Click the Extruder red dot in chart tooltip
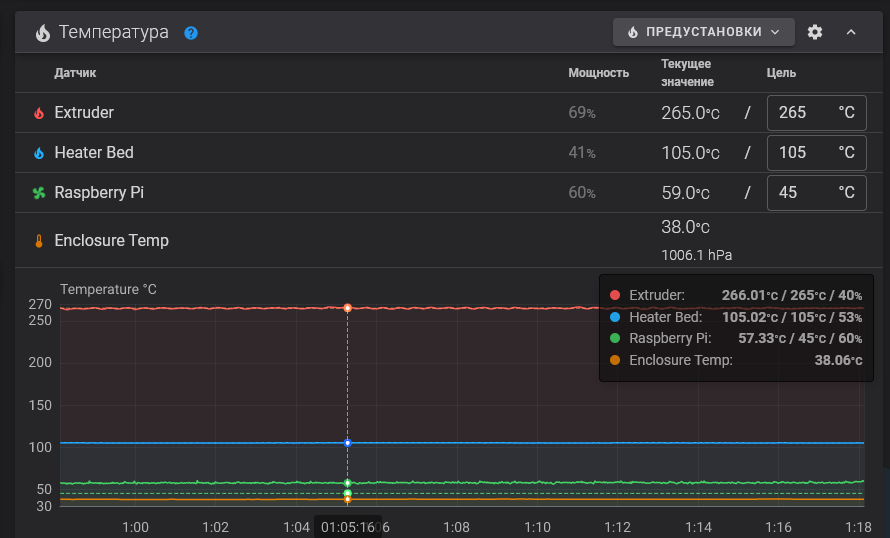This screenshot has width=890, height=538. click(615, 296)
